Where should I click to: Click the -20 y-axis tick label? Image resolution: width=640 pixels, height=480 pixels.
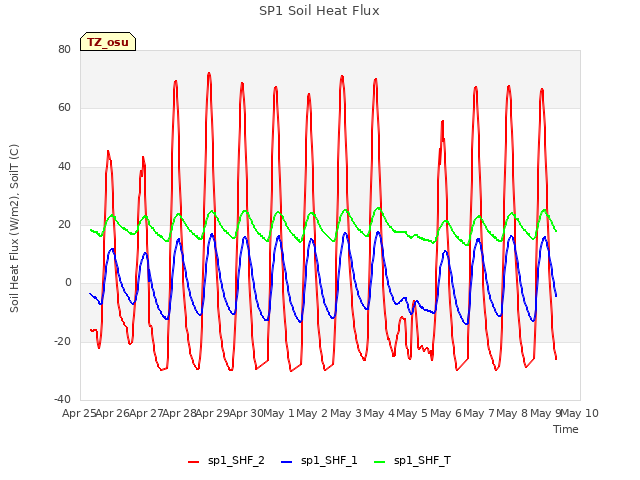(62, 341)
